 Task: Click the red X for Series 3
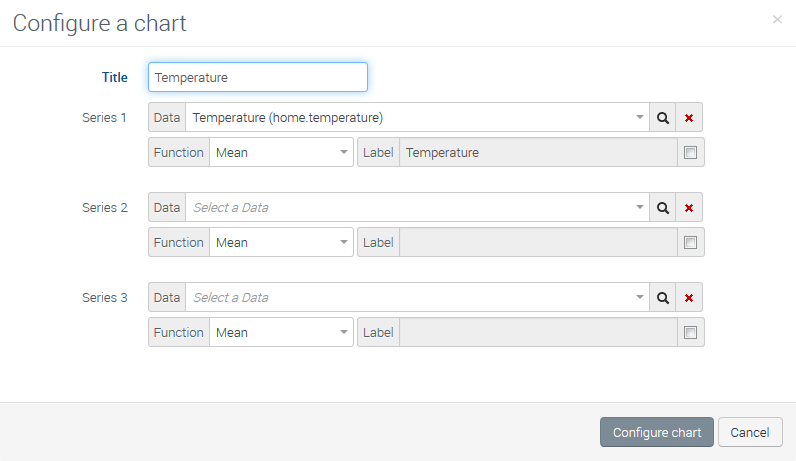(x=689, y=298)
